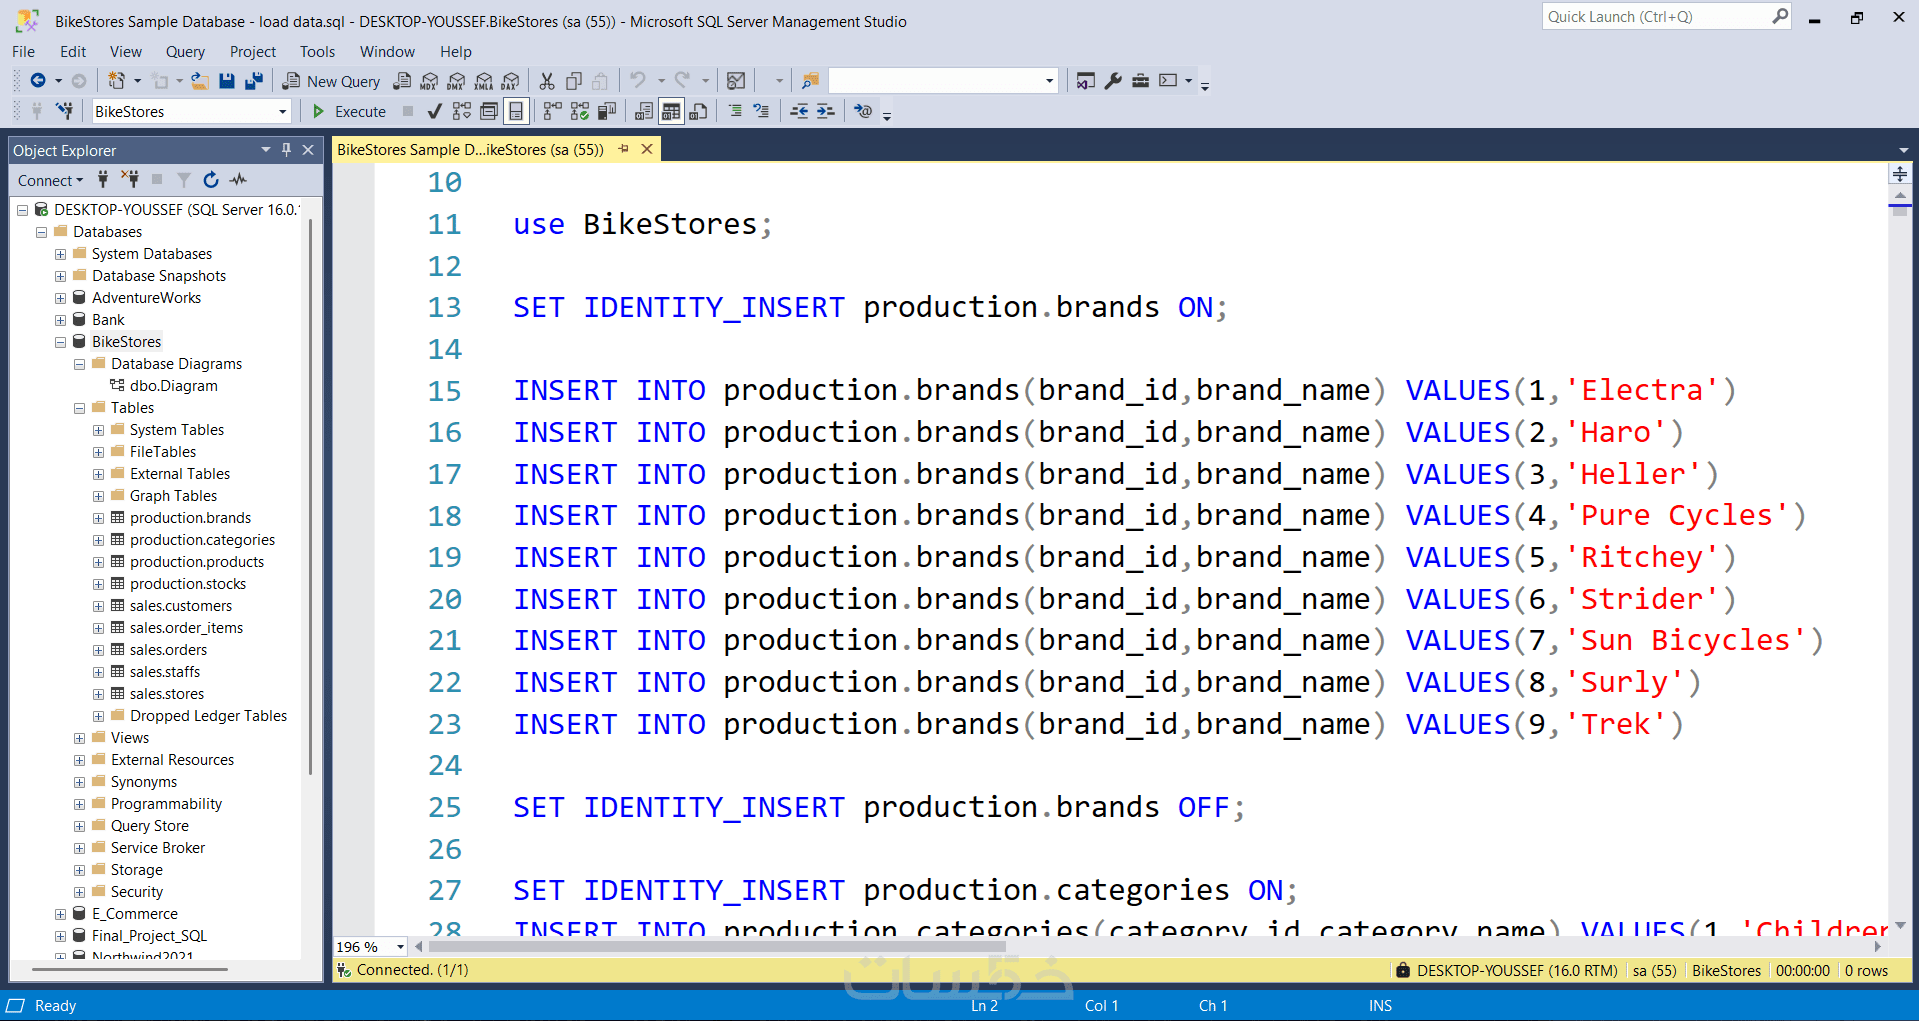The image size is (1919, 1021).
Task: Uncomment the selected lines
Action: pos(761,111)
